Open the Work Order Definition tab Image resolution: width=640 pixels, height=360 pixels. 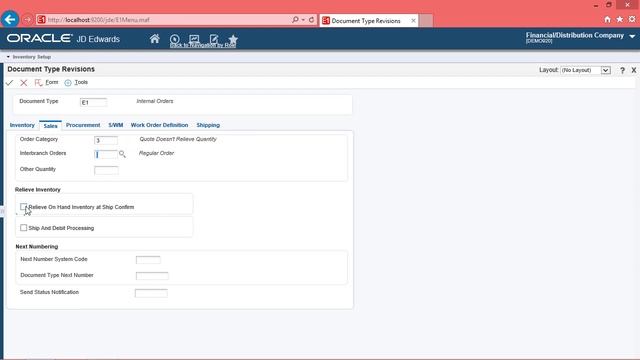(159, 125)
